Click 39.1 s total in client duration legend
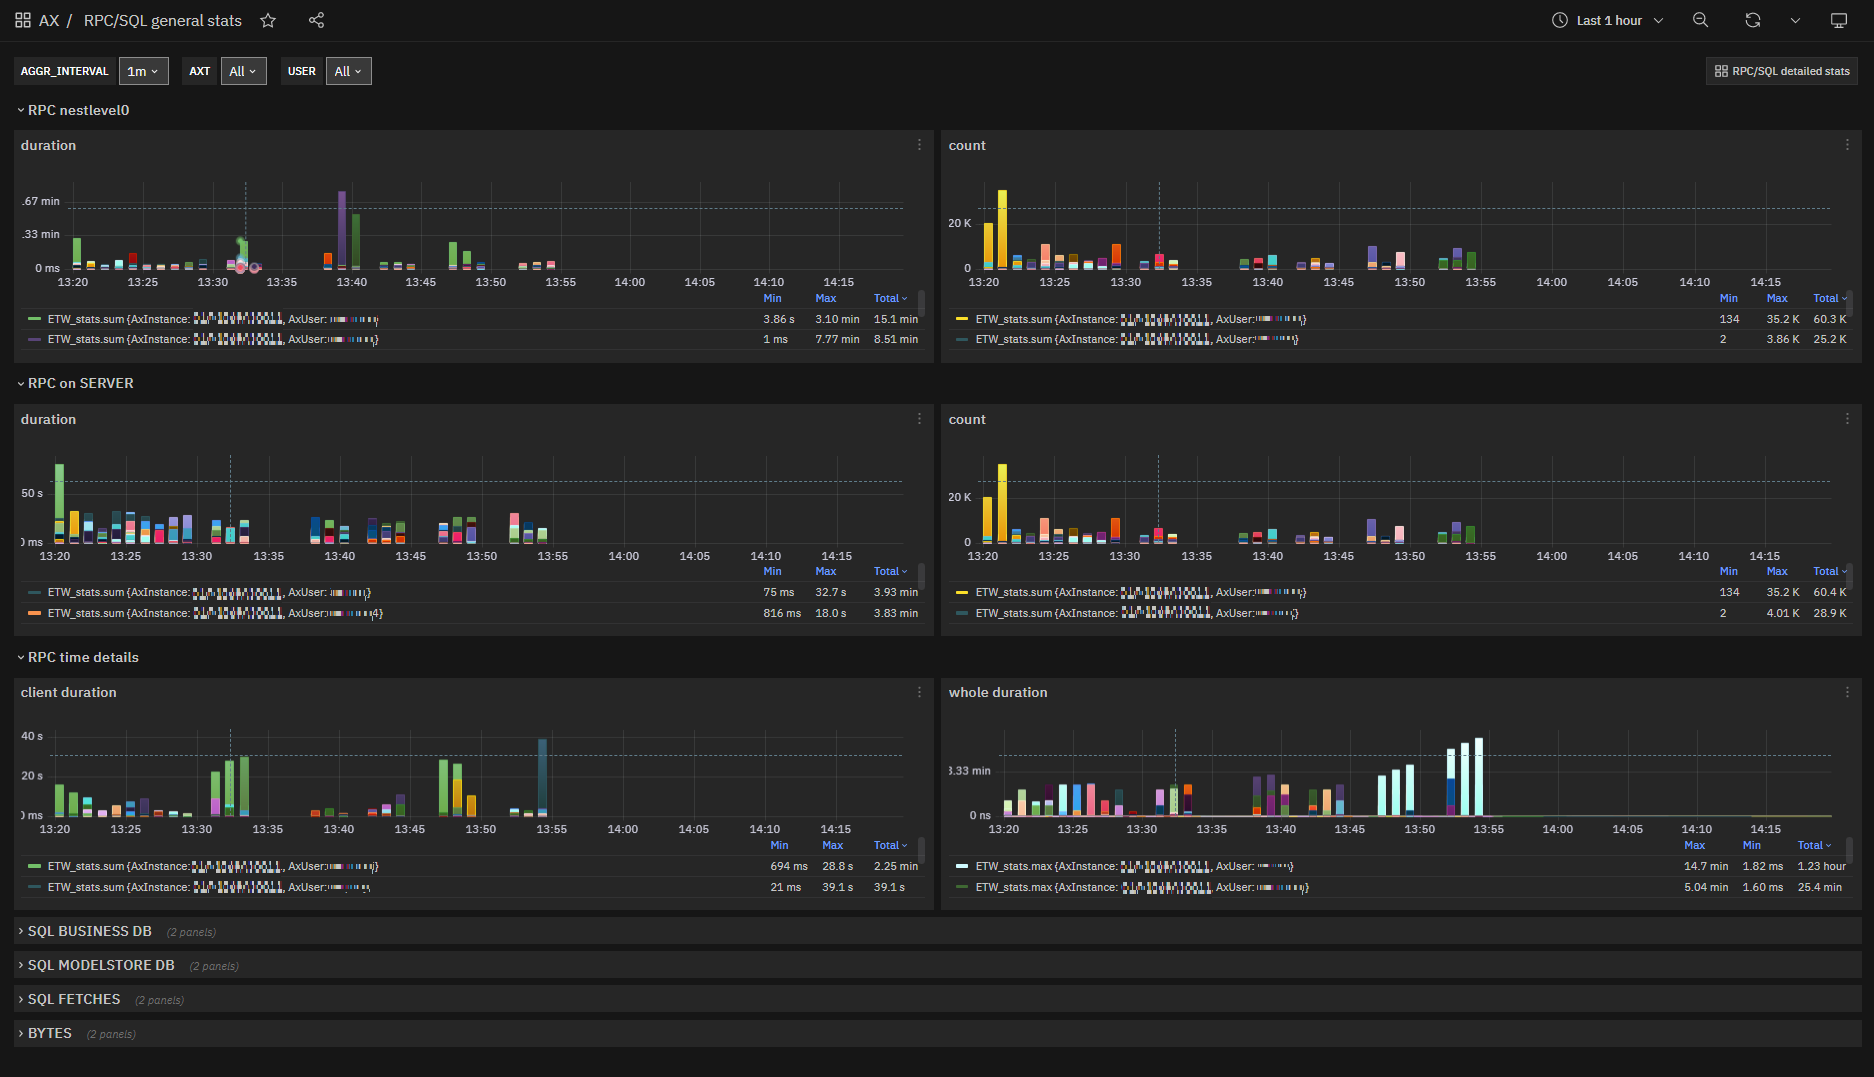Viewport: 1874px width, 1077px height. [x=889, y=887]
